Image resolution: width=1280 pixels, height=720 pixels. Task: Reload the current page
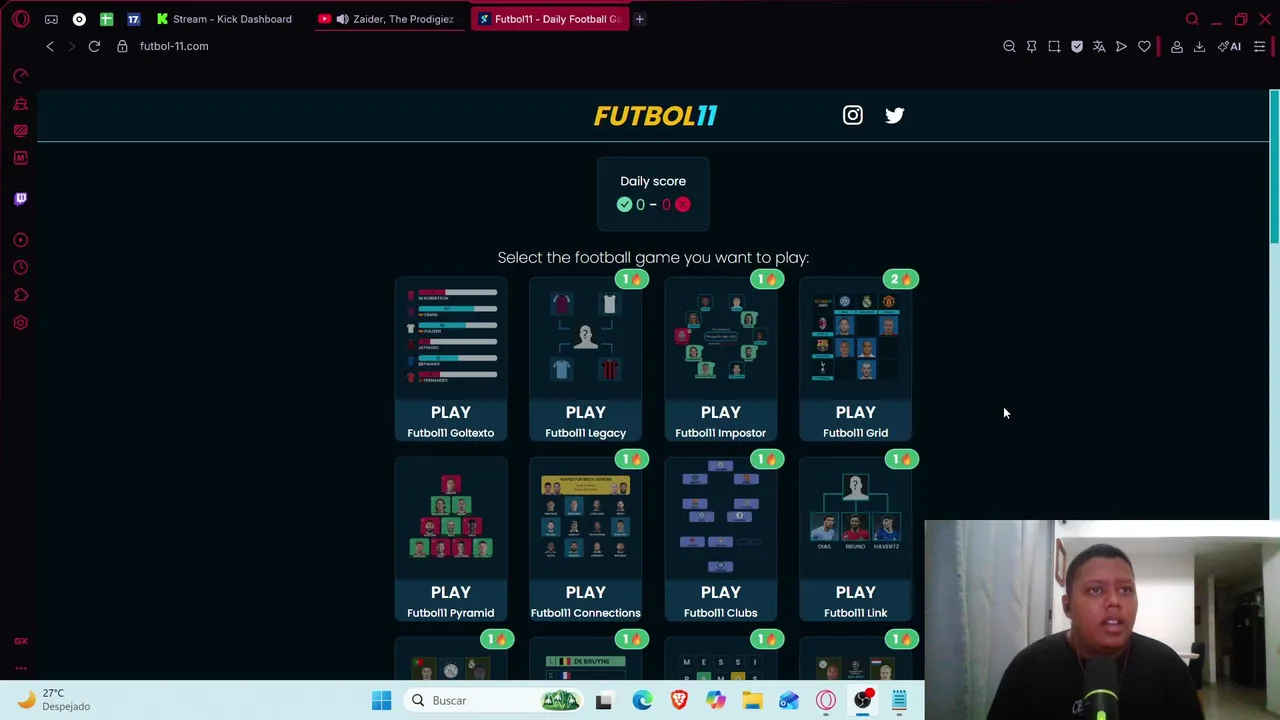[x=94, y=46]
